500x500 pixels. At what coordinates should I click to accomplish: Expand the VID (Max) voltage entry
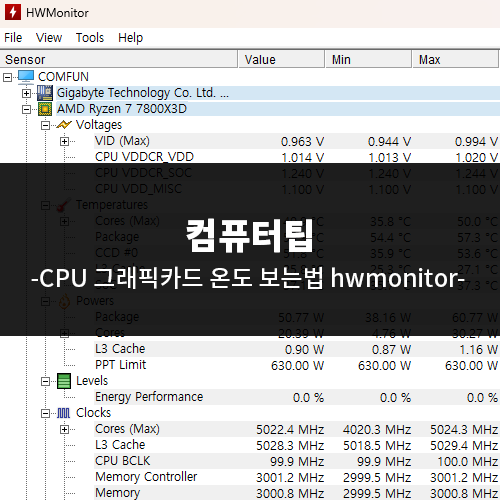[64, 141]
